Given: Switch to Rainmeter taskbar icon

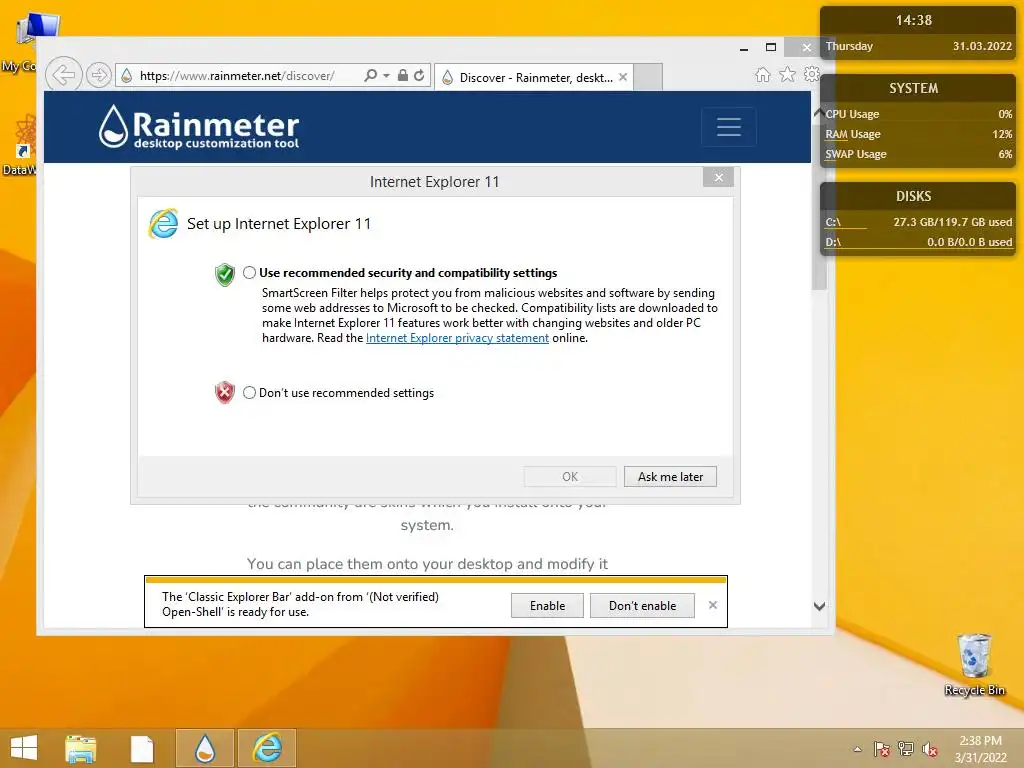Looking at the screenshot, I should tap(204, 748).
